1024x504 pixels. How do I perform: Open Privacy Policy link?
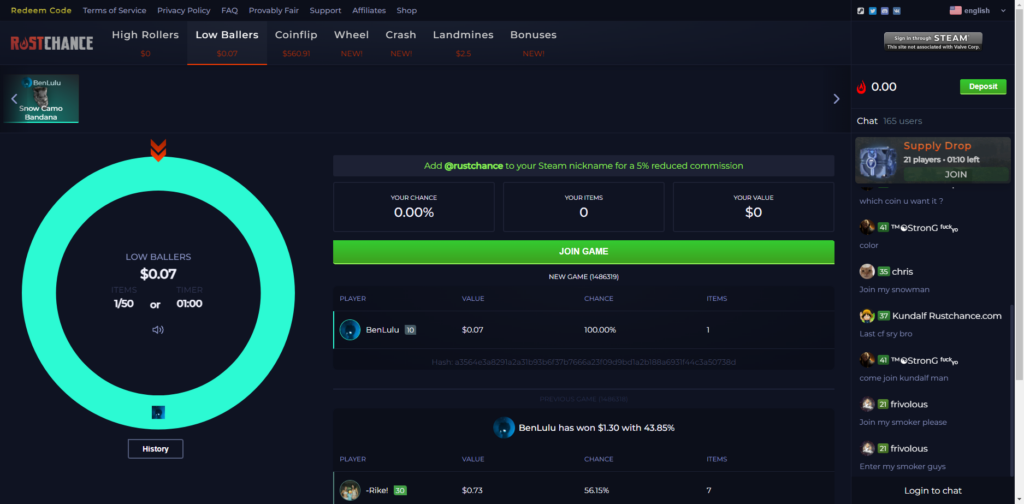pyautogui.click(x=184, y=10)
